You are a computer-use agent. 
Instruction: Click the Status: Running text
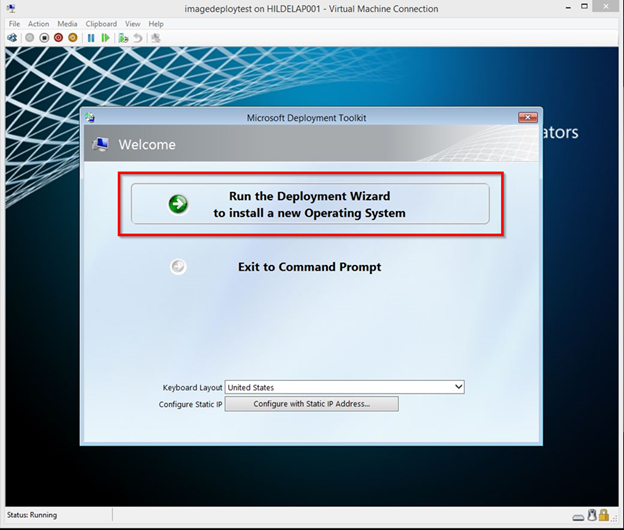[32, 515]
